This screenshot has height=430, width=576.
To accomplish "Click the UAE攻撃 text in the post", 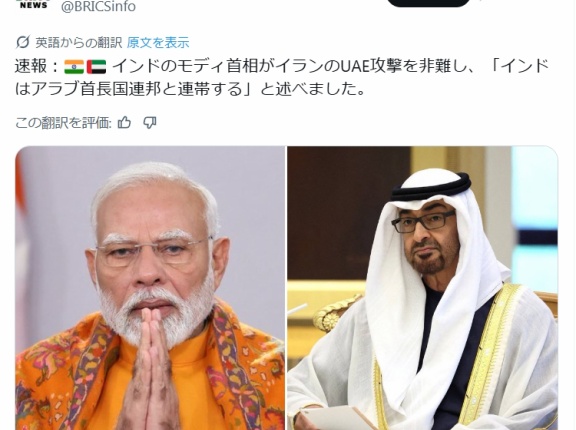I will (x=371, y=67).
